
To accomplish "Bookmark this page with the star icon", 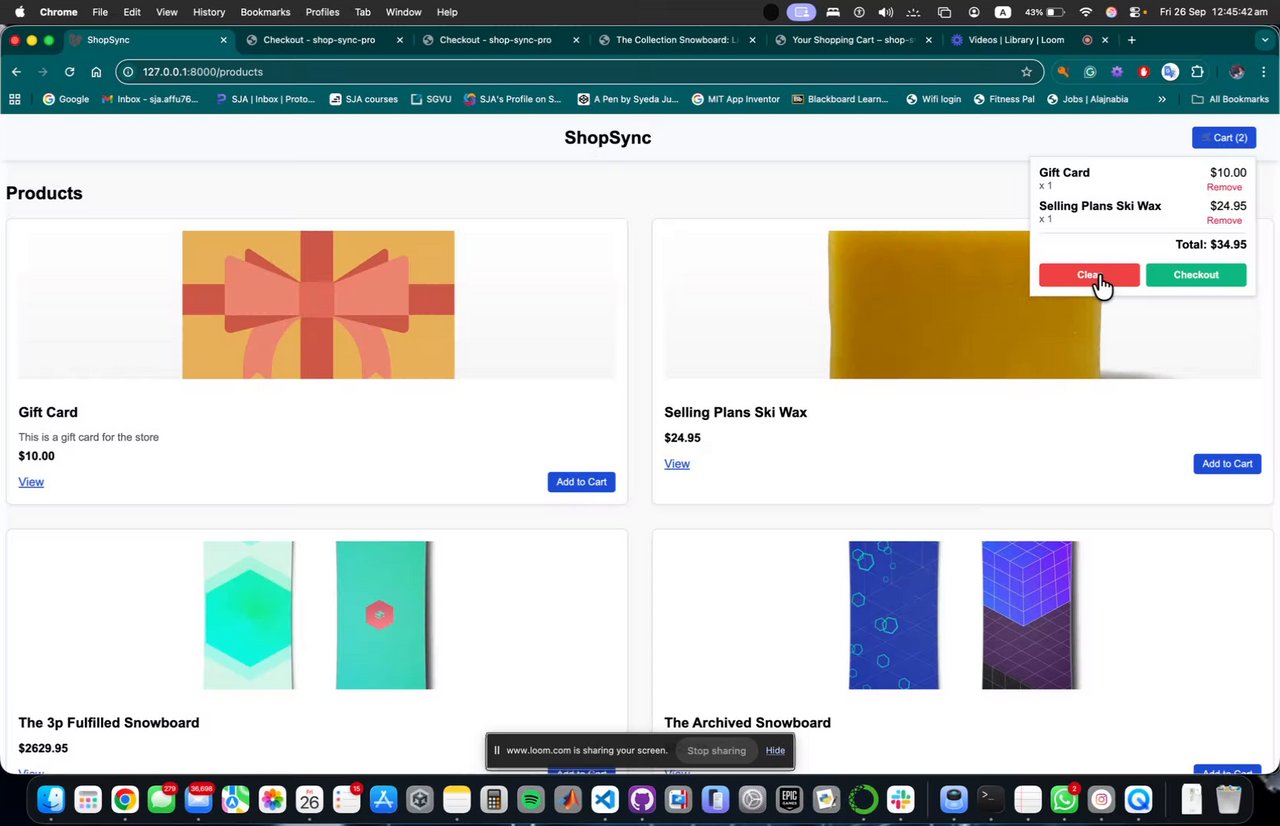I will [x=1026, y=72].
